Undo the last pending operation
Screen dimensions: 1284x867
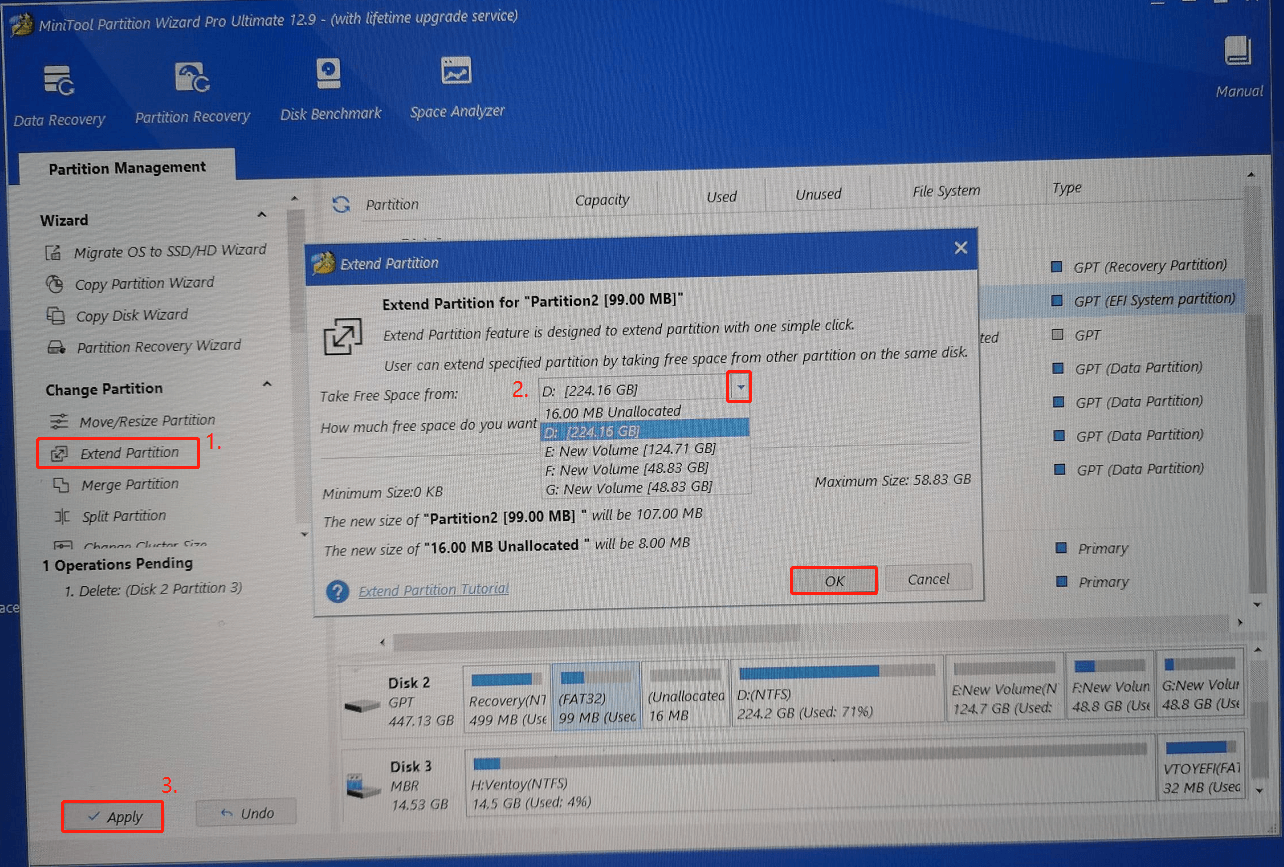pyautogui.click(x=246, y=814)
